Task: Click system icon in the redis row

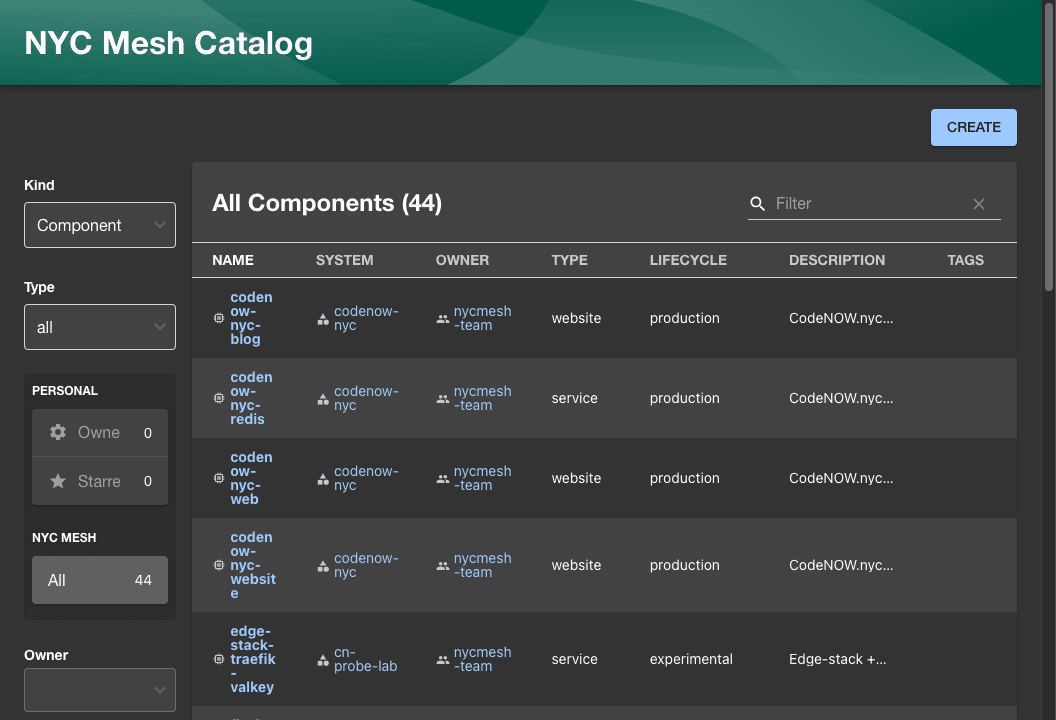Action: [323, 399]
